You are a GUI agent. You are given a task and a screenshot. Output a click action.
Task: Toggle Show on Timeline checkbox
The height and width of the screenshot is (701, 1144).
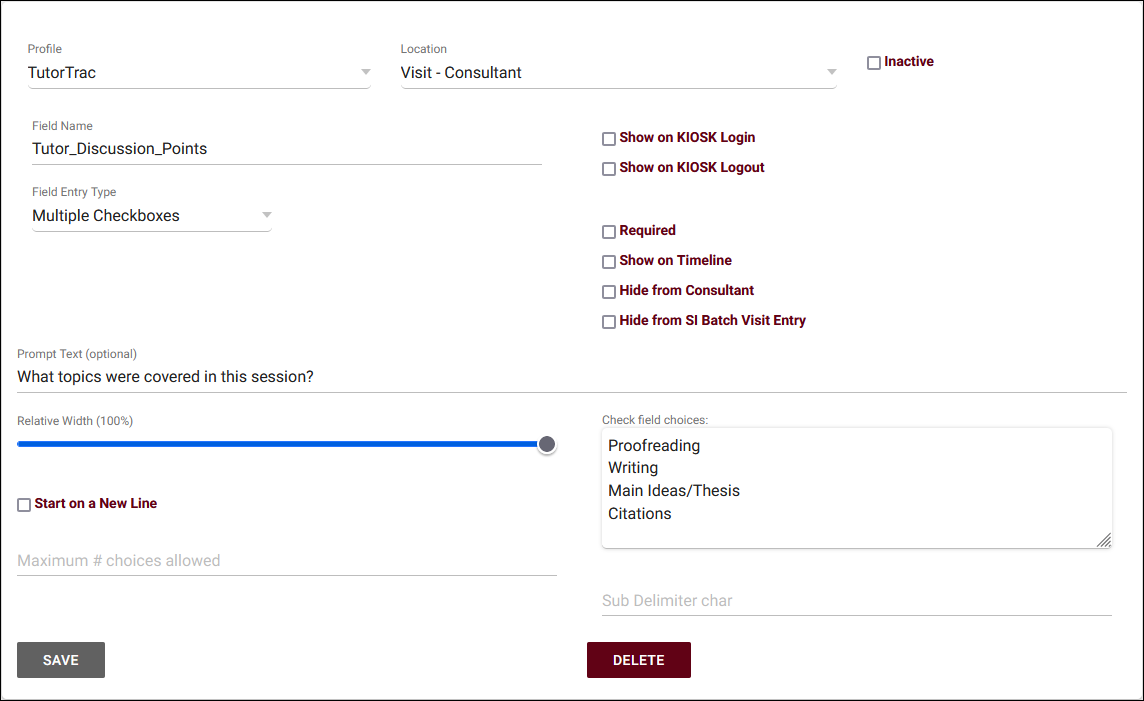click(609, 262)
